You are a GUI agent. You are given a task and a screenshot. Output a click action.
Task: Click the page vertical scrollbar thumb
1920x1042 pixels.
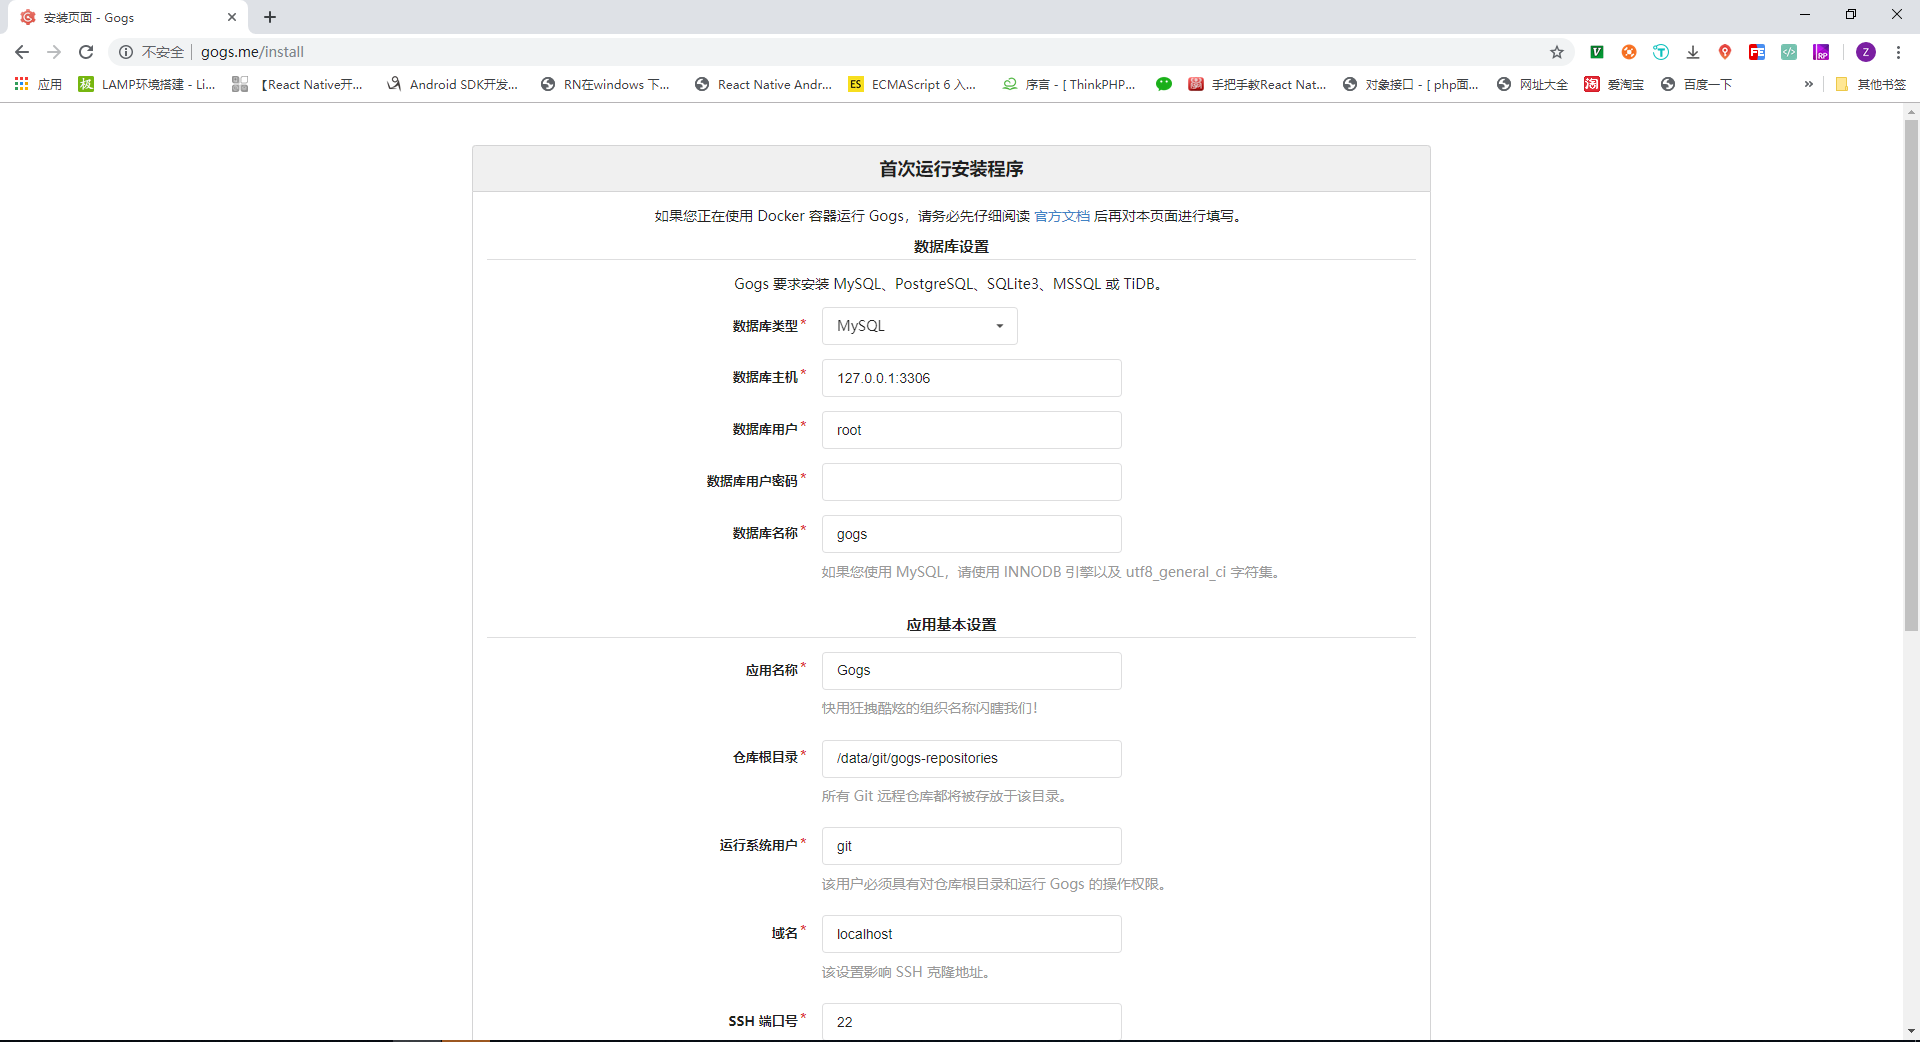(1911, 375)
